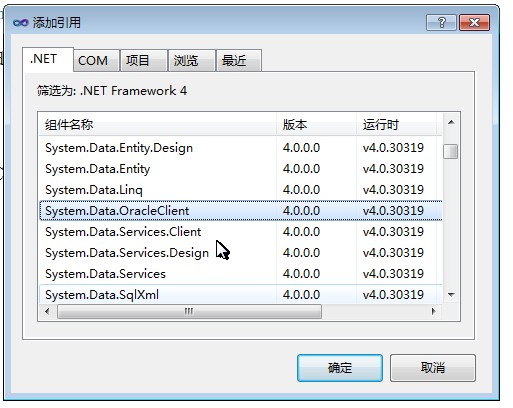Switch to the .NET tab
Image resolution: width=513 pixels, height=408 pixels.
click(48, 59)
